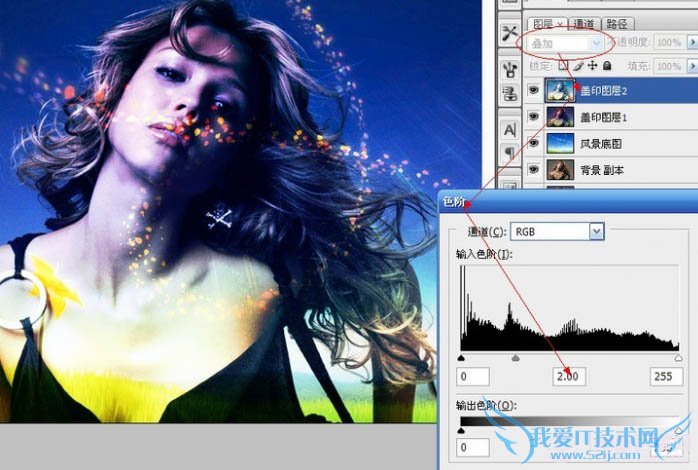Select 盖印图层2 layer thumbnail
This screenshot has height=470, width=698.
[560, 91]
